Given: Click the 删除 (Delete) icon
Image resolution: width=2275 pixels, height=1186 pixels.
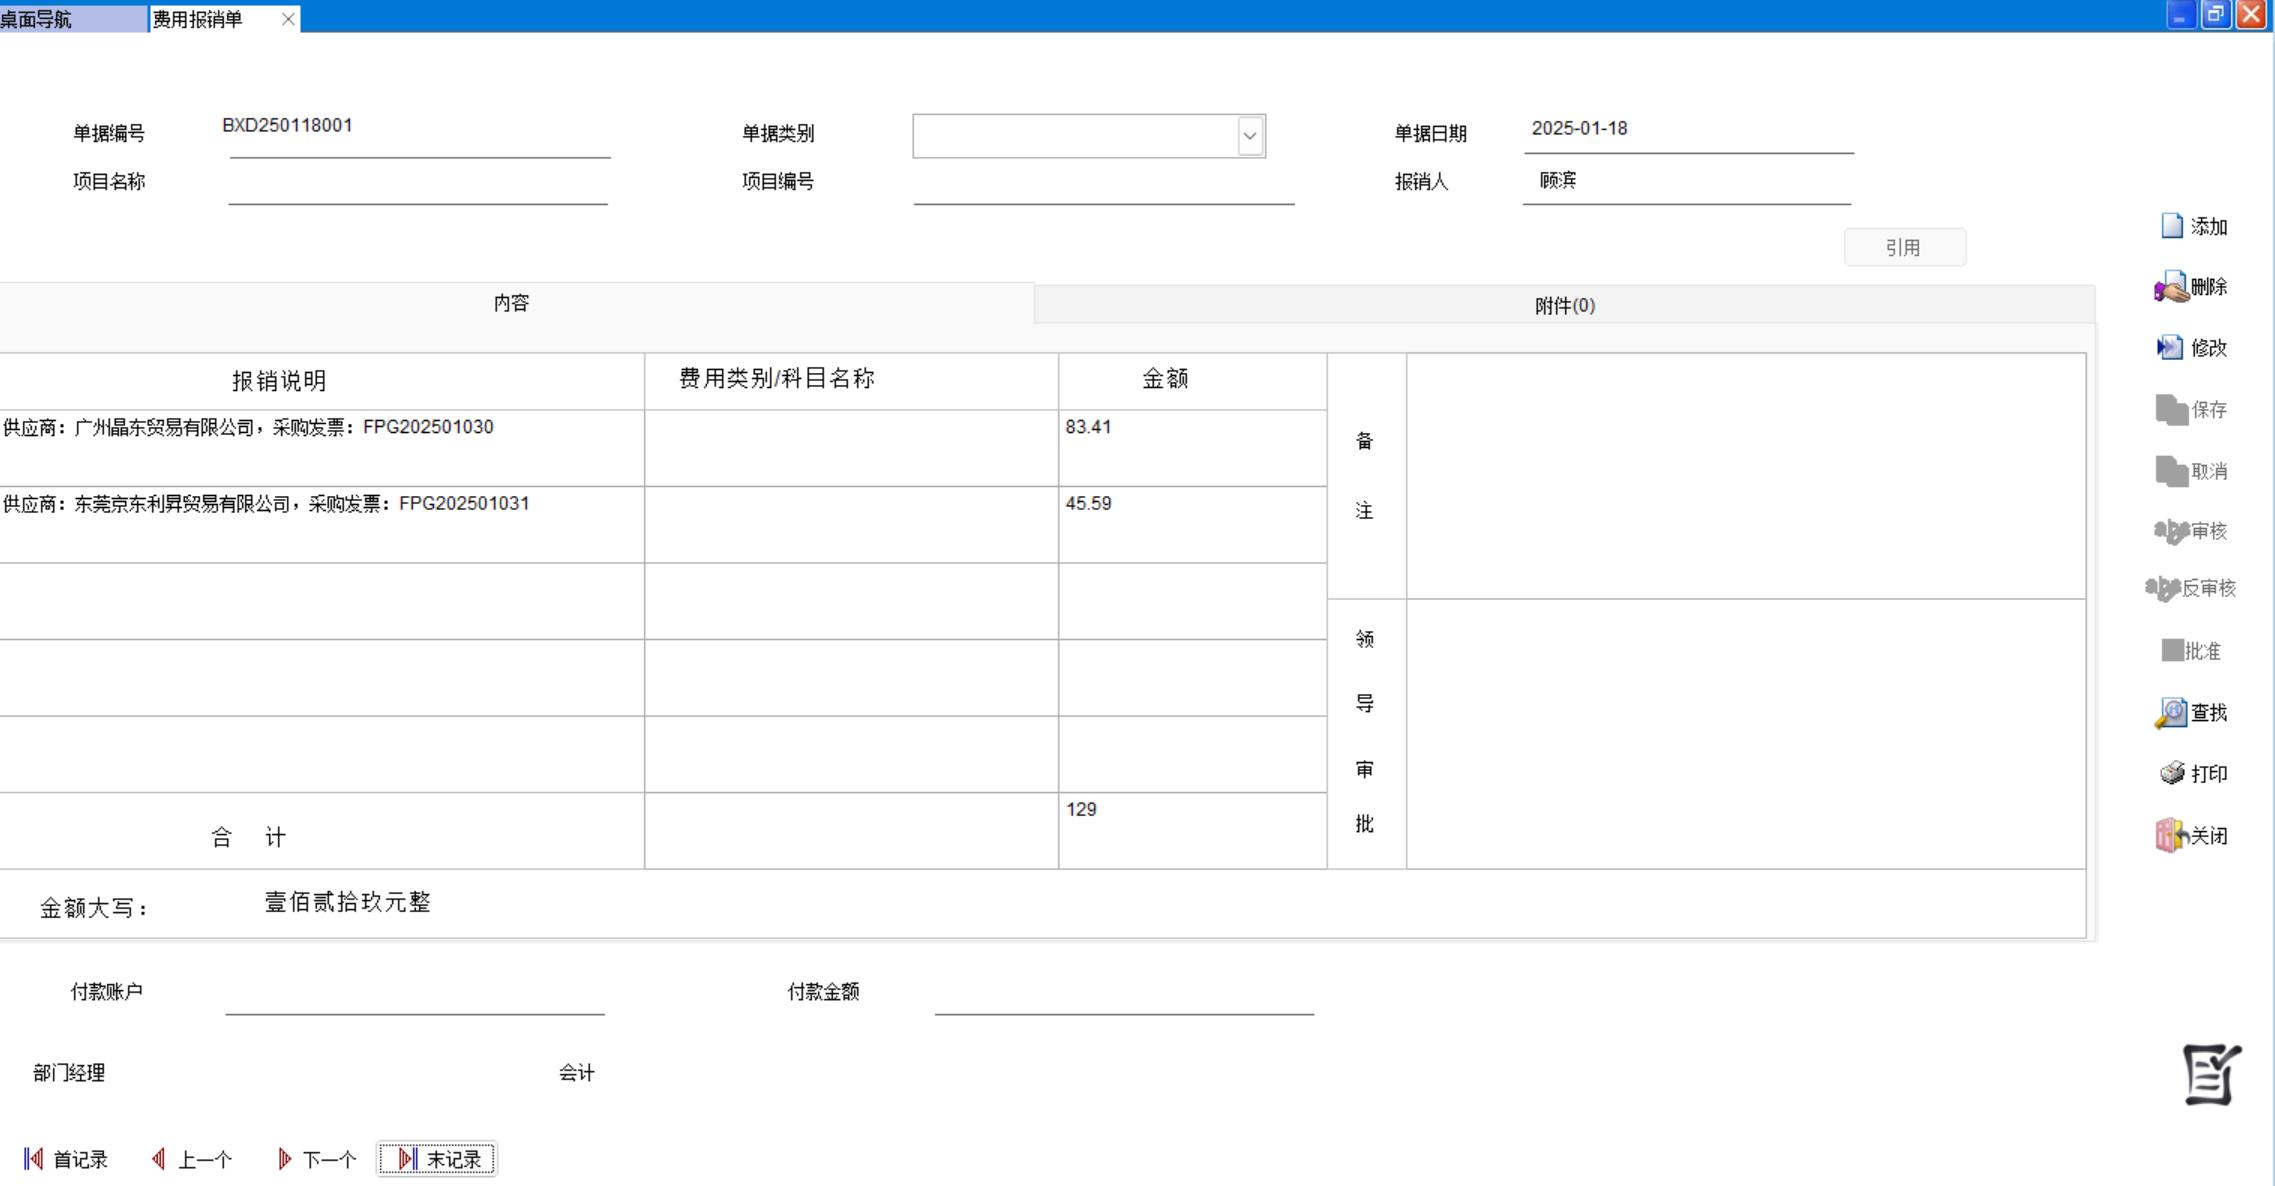Looking at the screenshot, I should [x=2171, y=287].
